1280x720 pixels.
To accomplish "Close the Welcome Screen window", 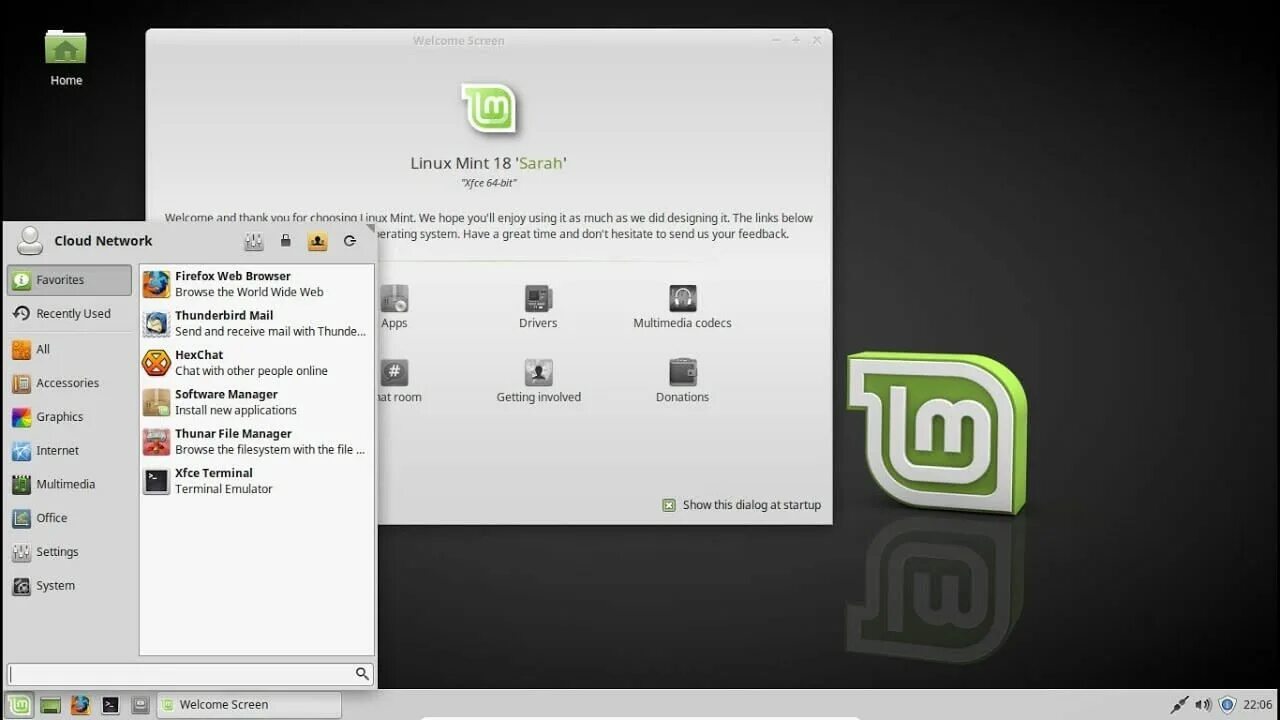I will [817, 40].
